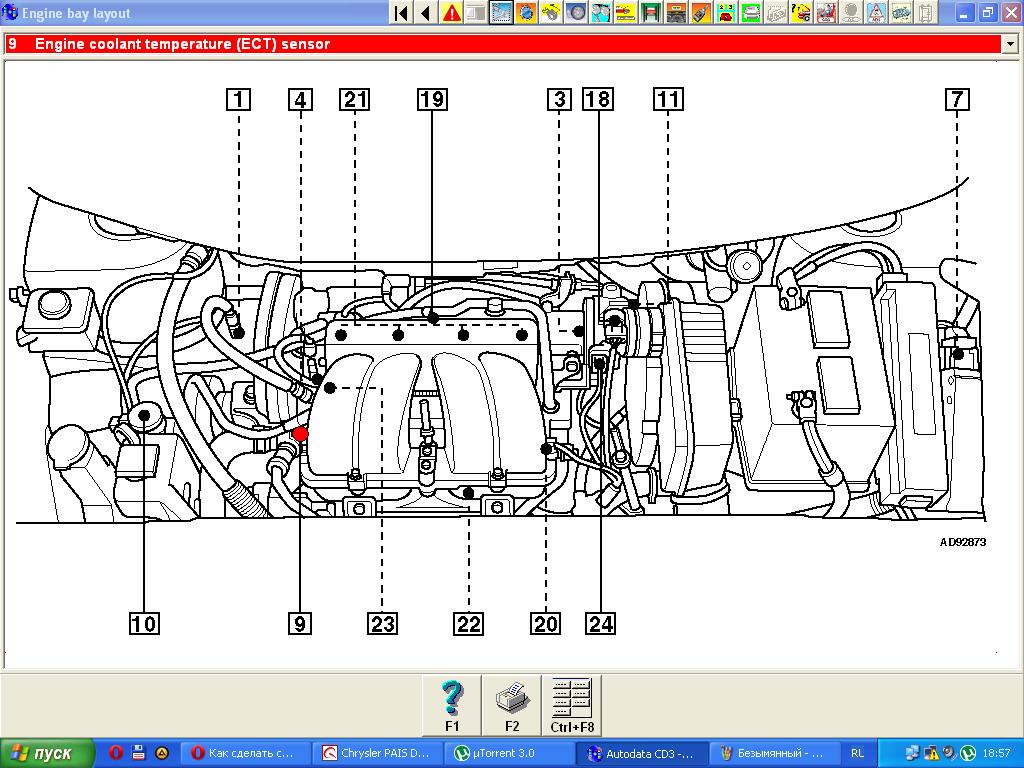Open the Windows Start (пуск) button
Image resolution: width=1024 pixels, height=768 pixels.
coord(46,753)
